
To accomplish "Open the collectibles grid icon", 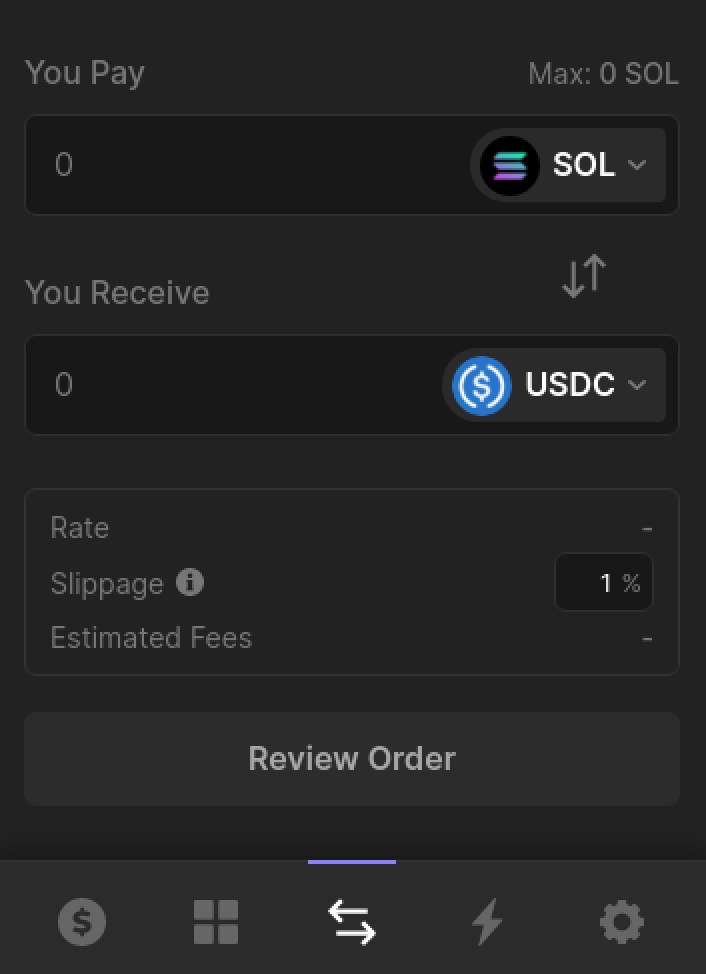I will point(217,922).
